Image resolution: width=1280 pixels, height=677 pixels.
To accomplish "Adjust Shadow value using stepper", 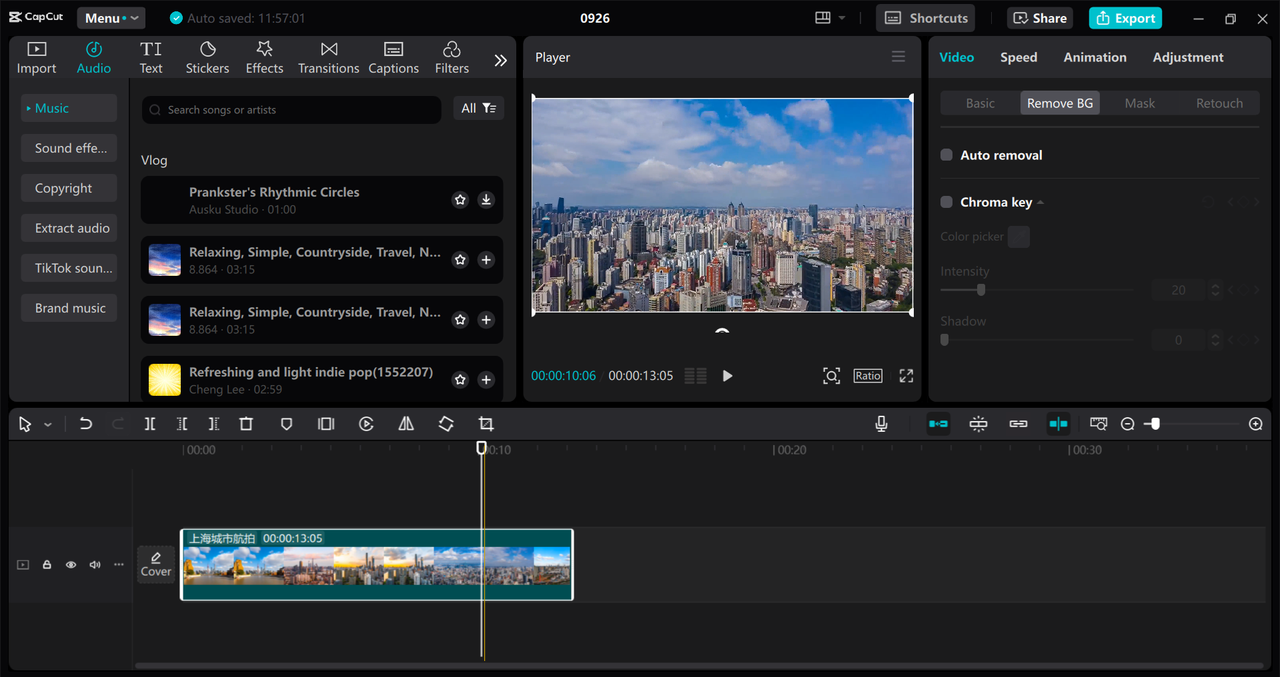I will click(1215, 340).
